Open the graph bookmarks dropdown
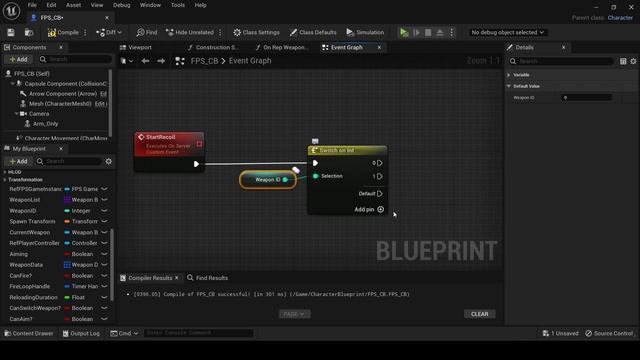 (x=127, y=61)
